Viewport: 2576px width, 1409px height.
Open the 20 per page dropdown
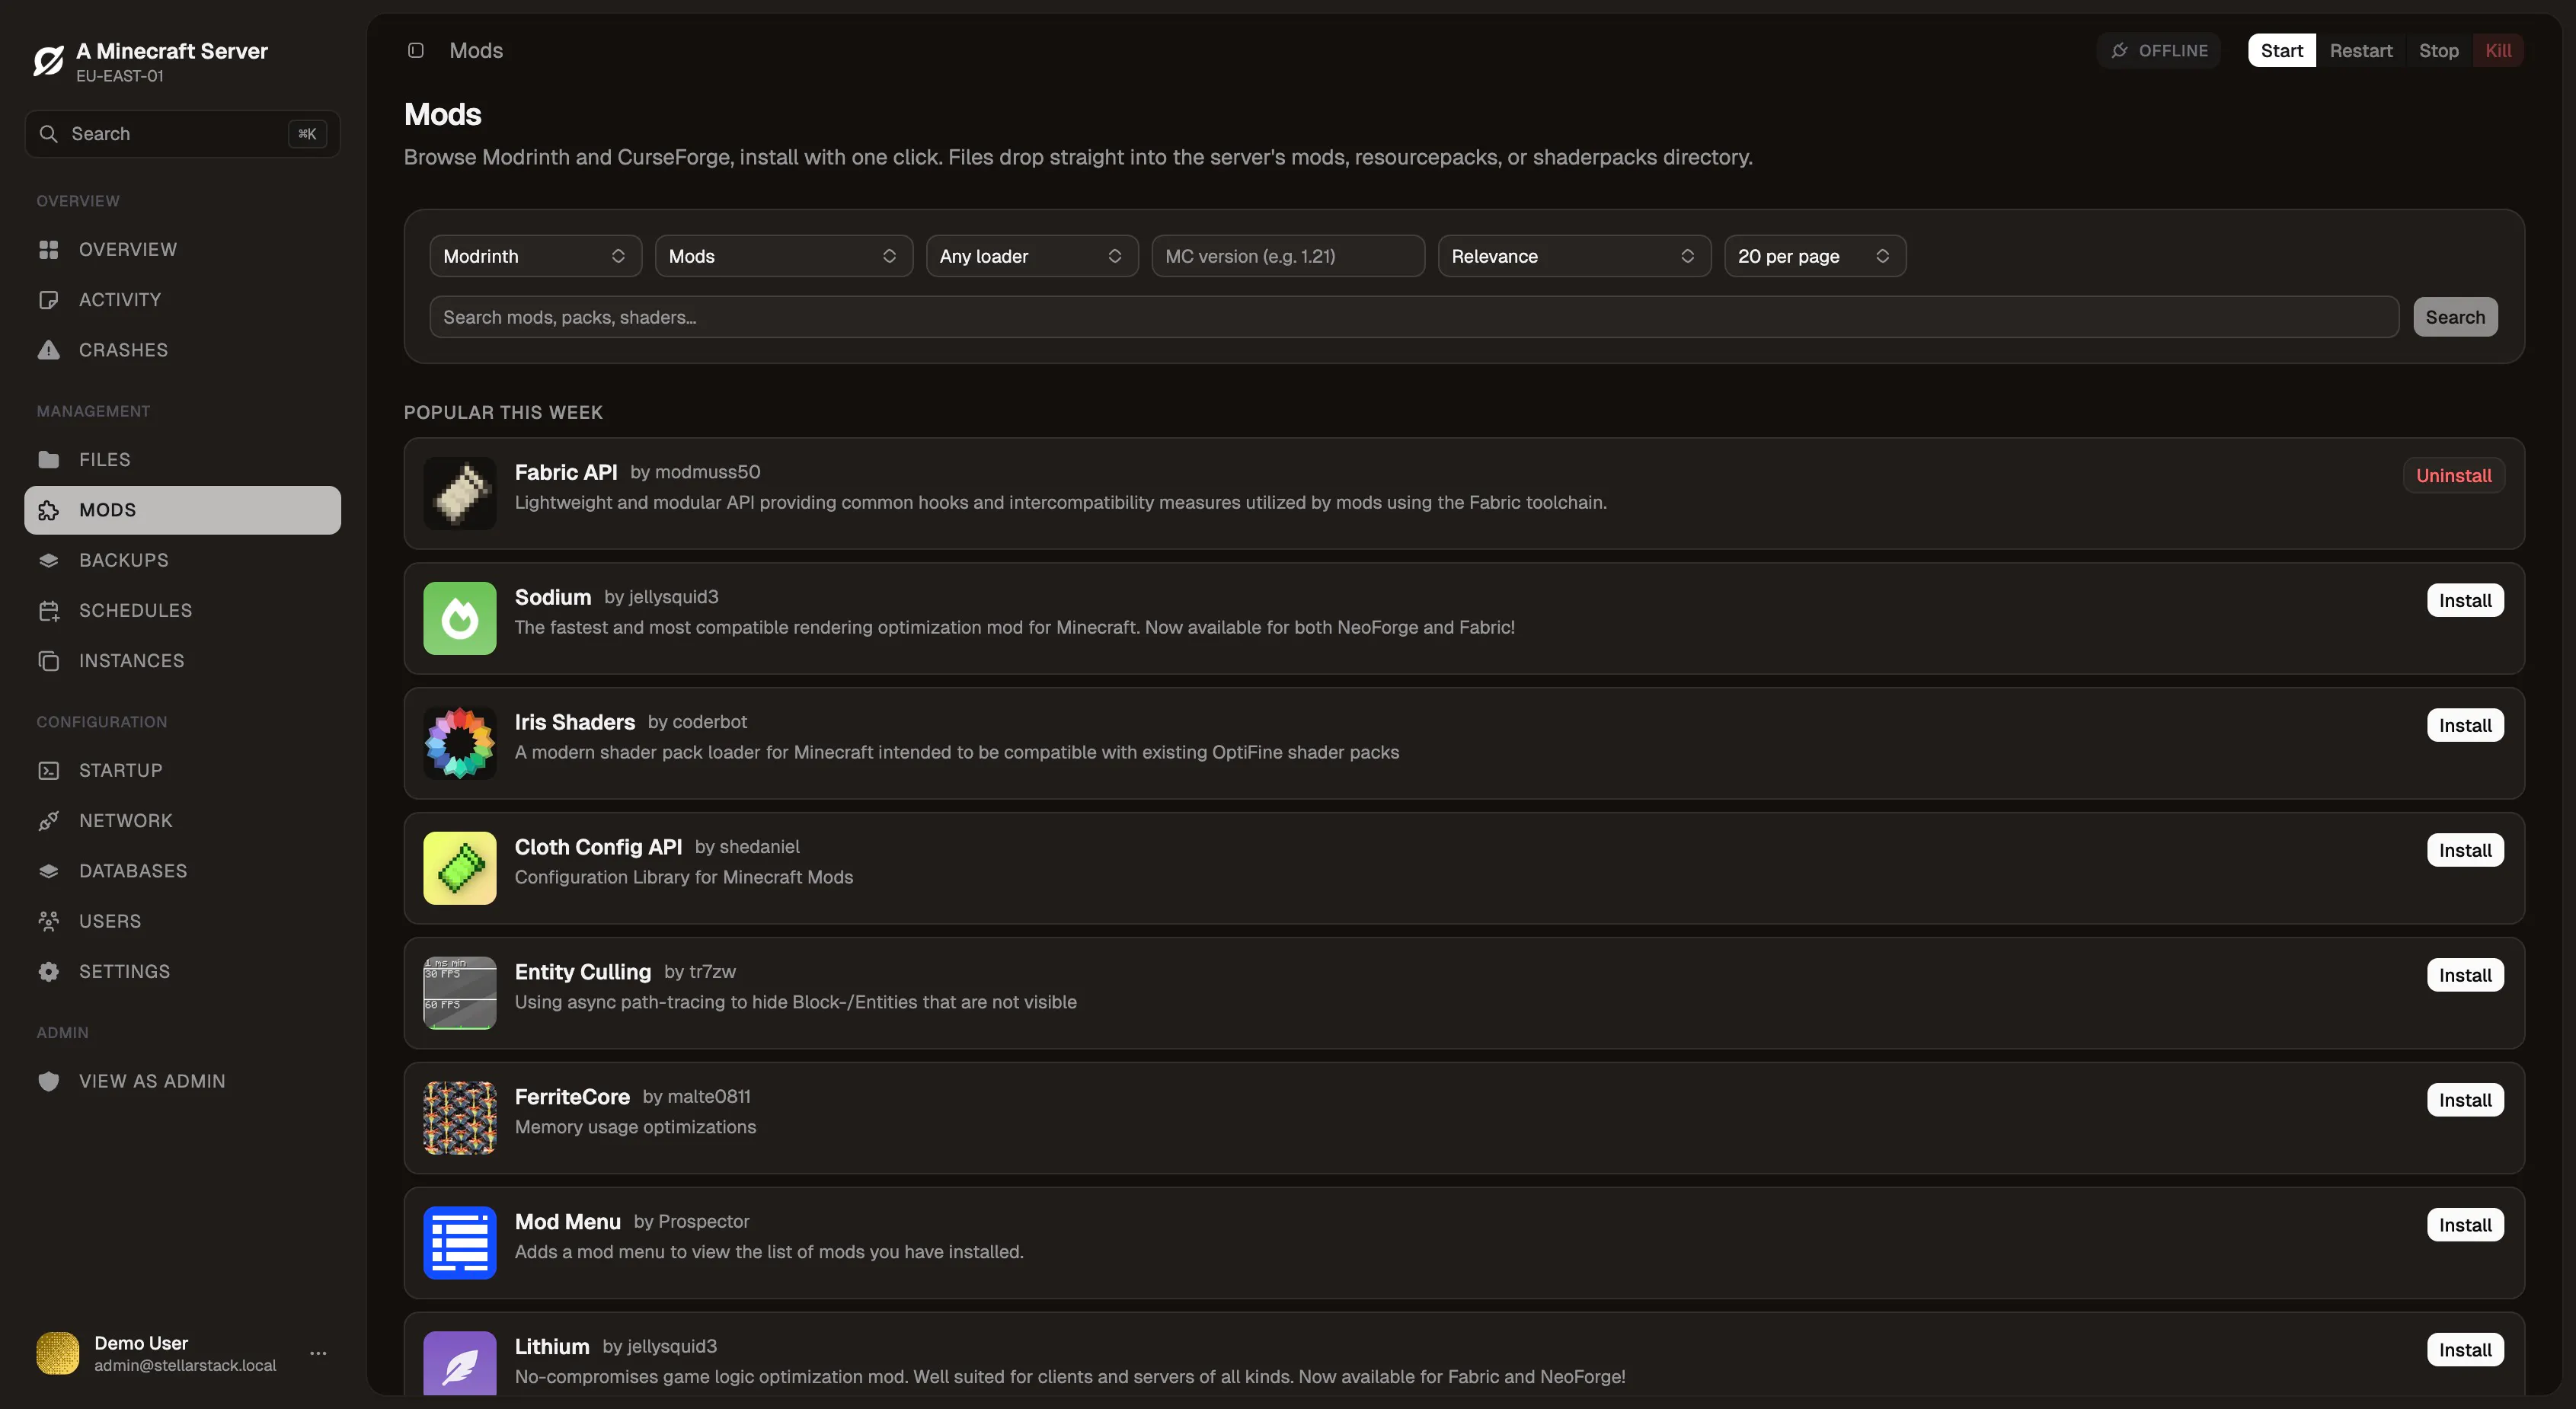coord(1814,256)
